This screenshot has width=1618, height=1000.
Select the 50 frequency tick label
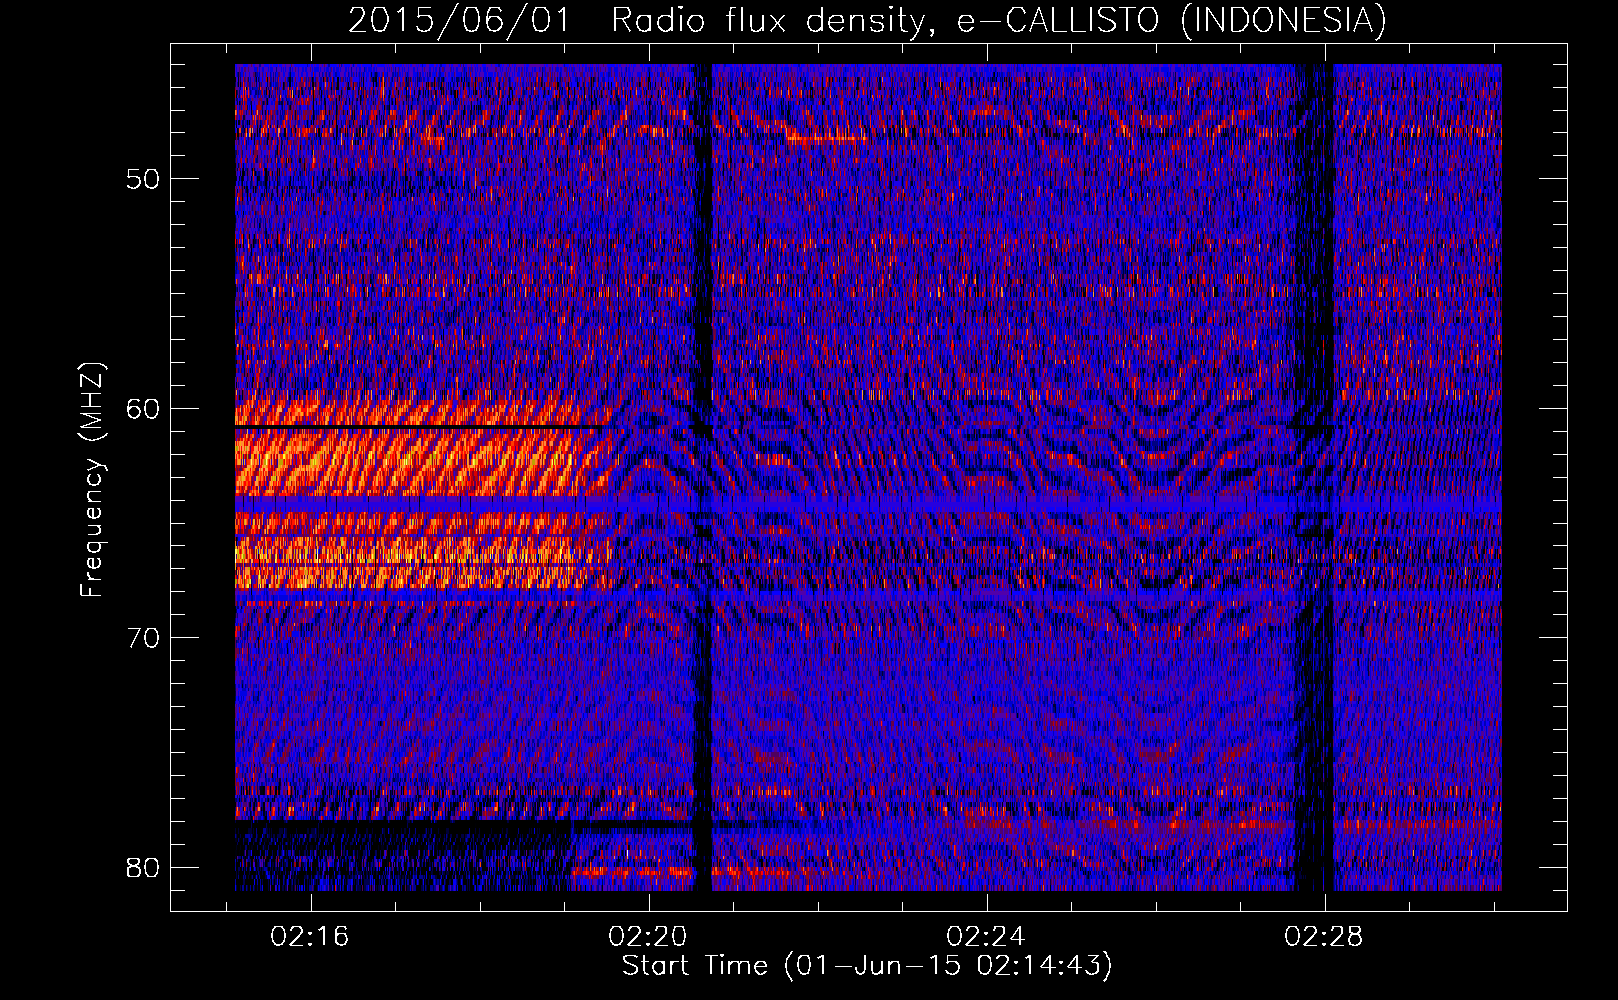[144, 179]
